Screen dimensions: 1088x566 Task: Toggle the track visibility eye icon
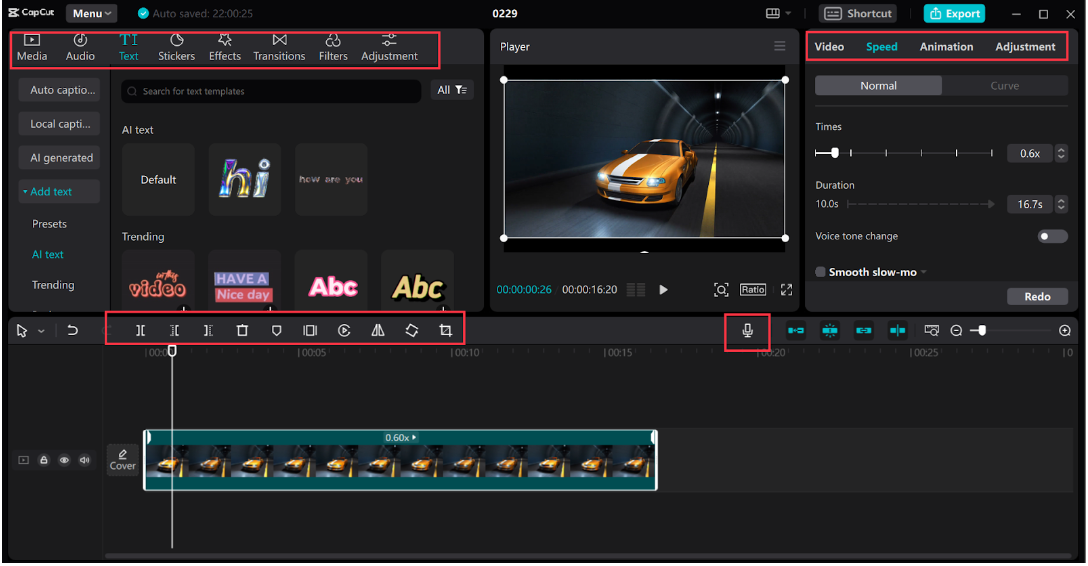64,460
